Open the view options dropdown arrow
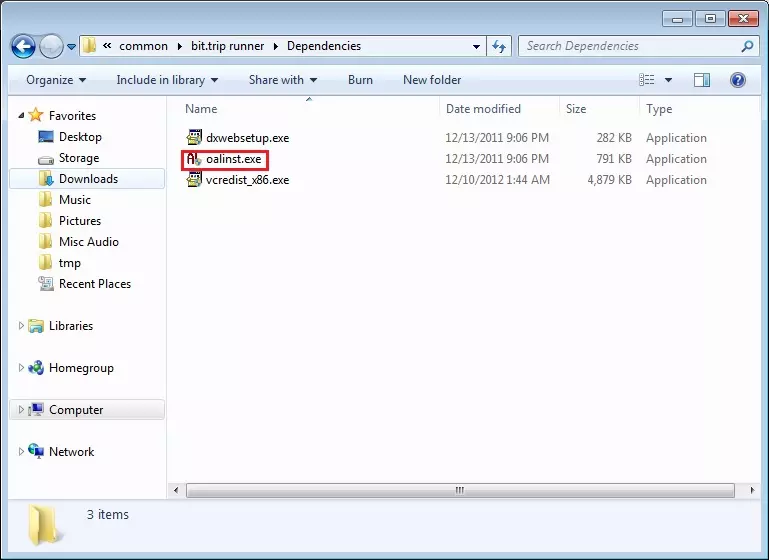769x560 pixels. coord(668,80)
